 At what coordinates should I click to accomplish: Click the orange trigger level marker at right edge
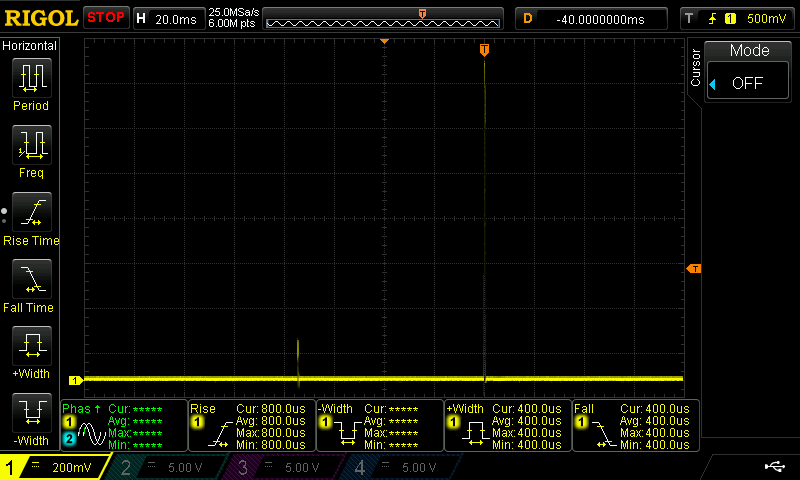692,269
